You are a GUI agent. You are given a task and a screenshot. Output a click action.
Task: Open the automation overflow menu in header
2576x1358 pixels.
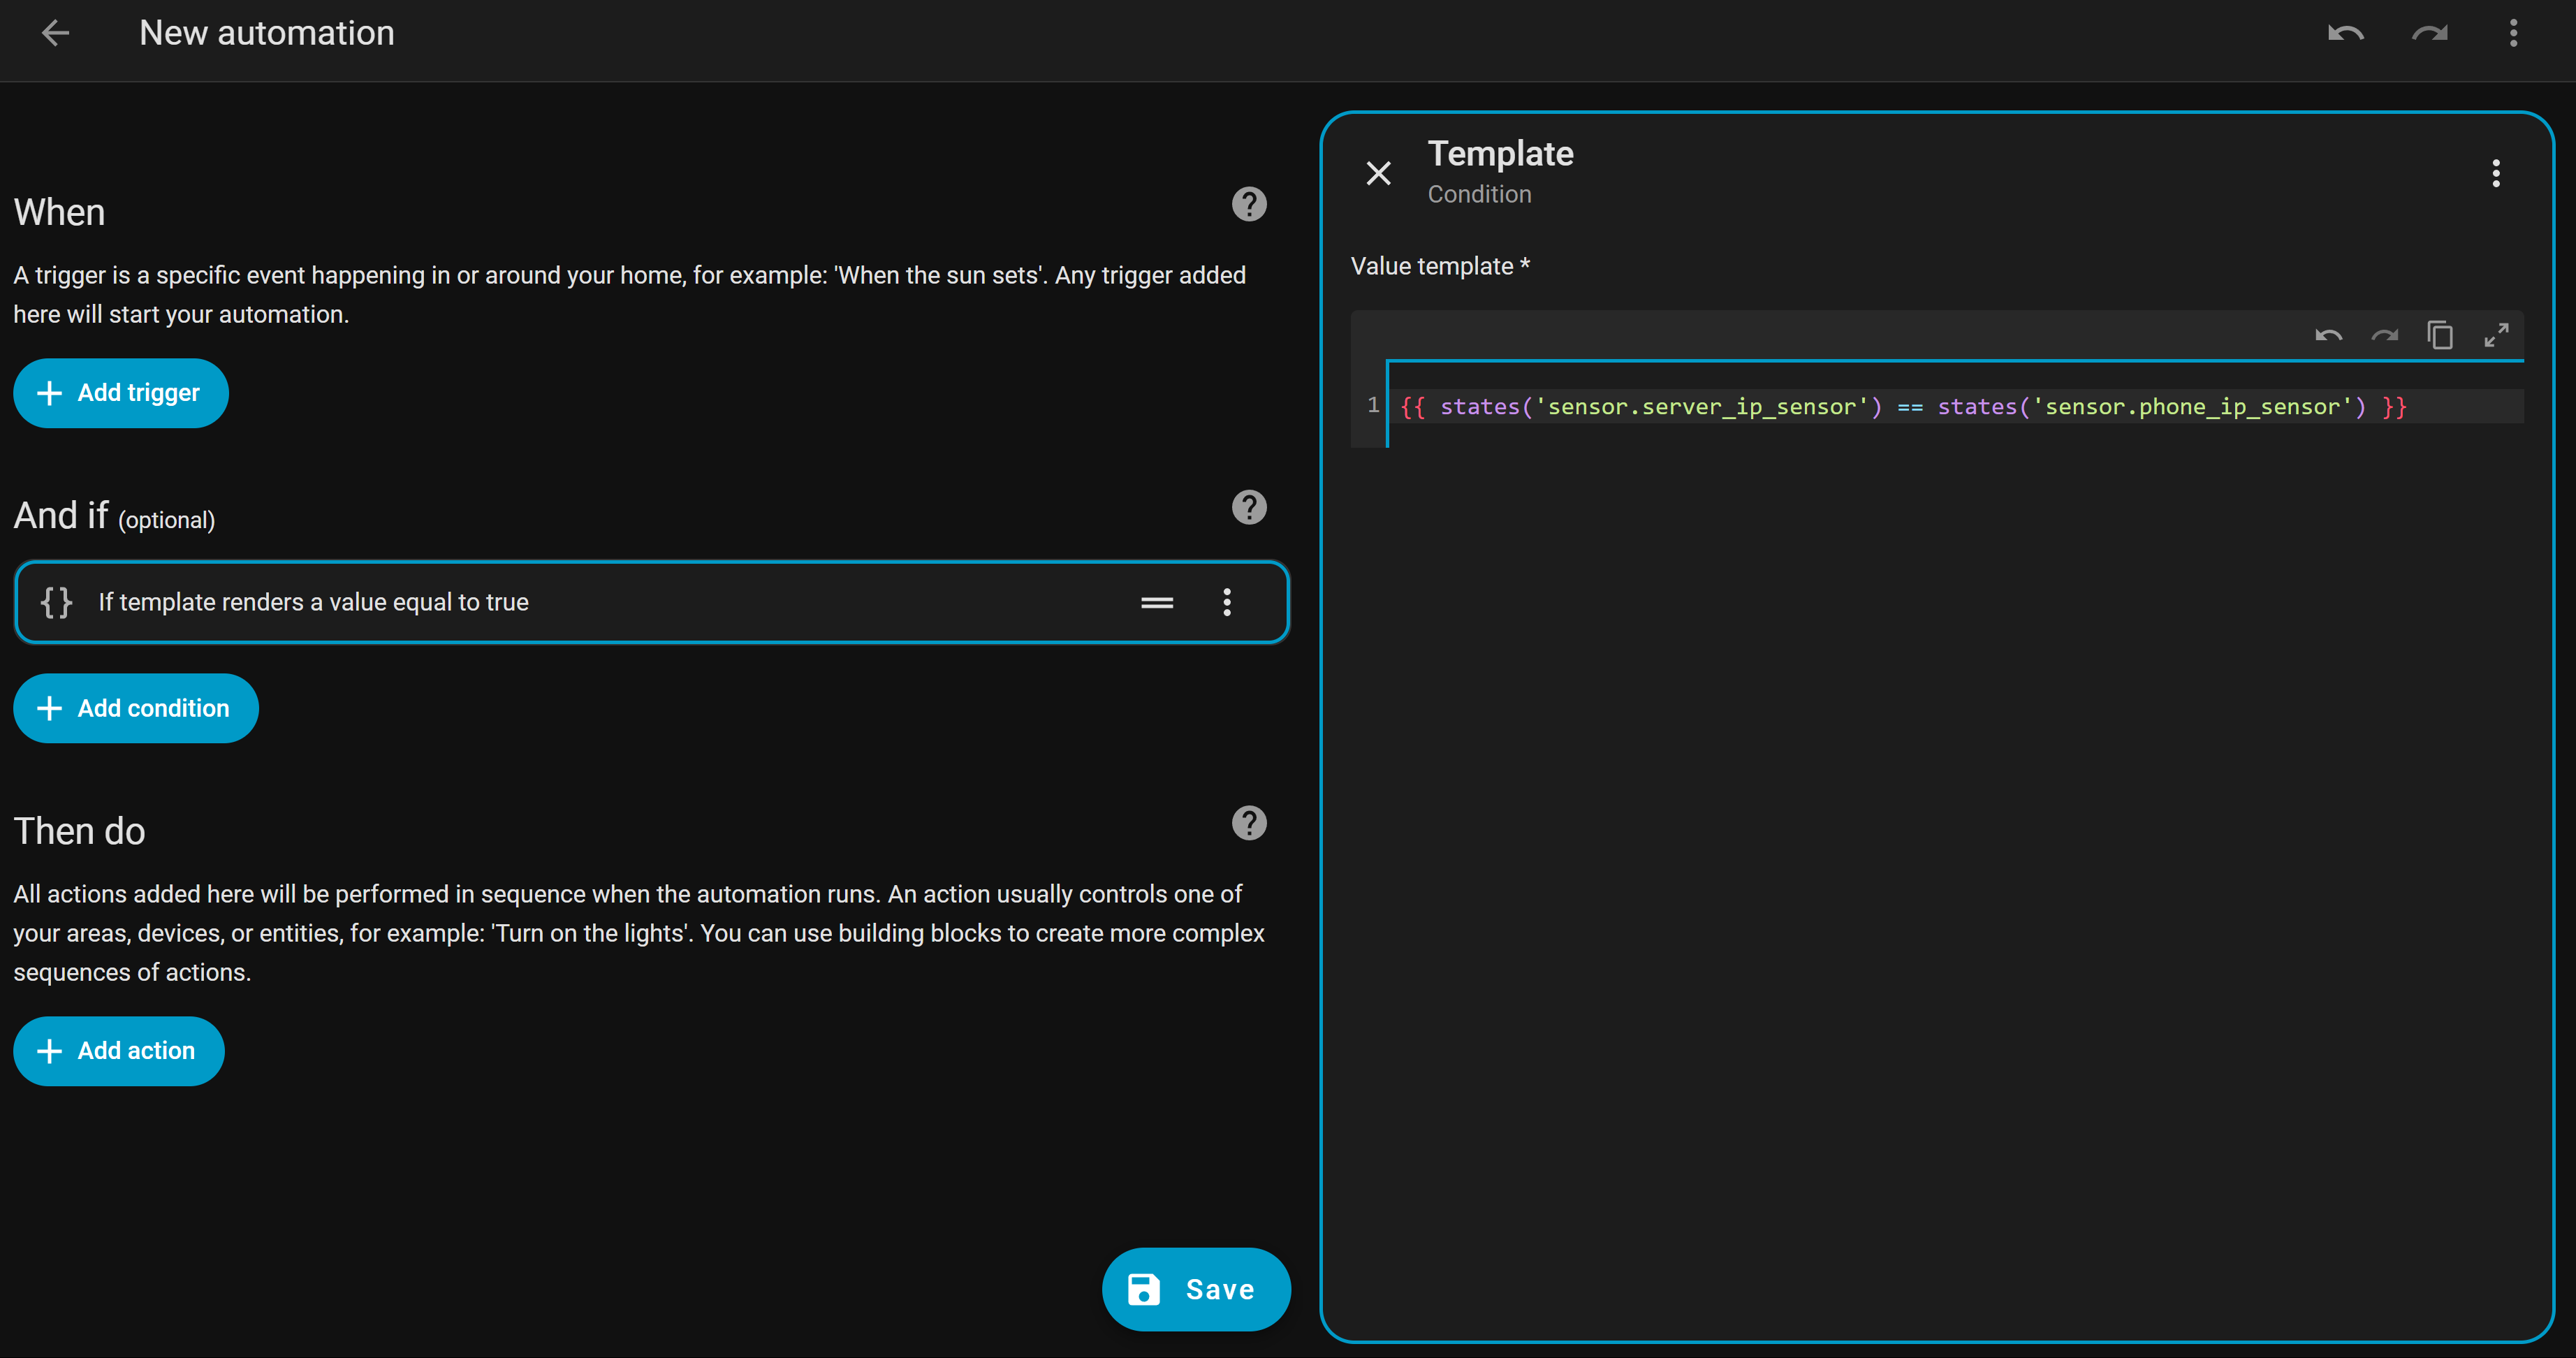click(2513, 33)
